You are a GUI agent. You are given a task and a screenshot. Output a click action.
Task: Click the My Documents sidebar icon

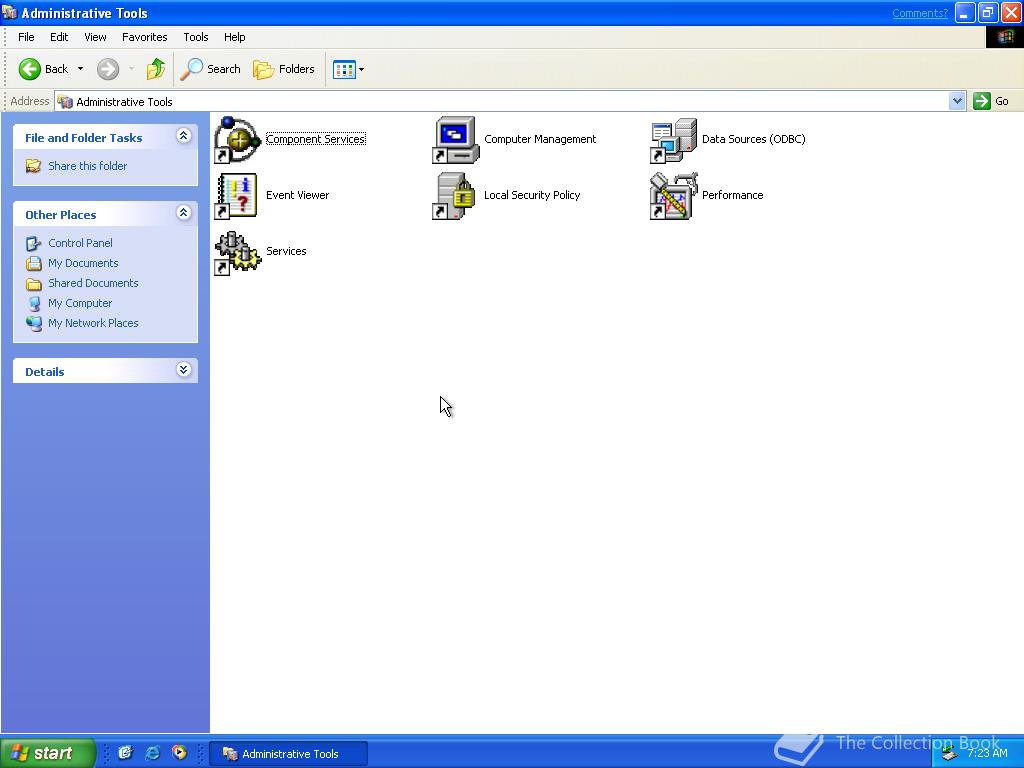33,263
